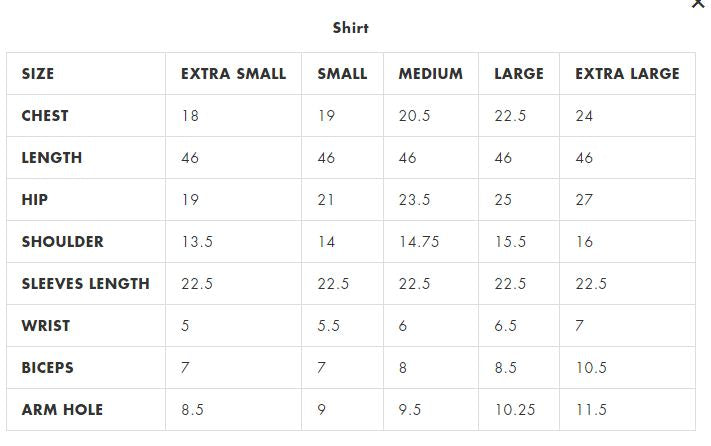Click the LARGE column header
Image resolution: width=711 pixels, height=446 pixels.
click(519, 73)
